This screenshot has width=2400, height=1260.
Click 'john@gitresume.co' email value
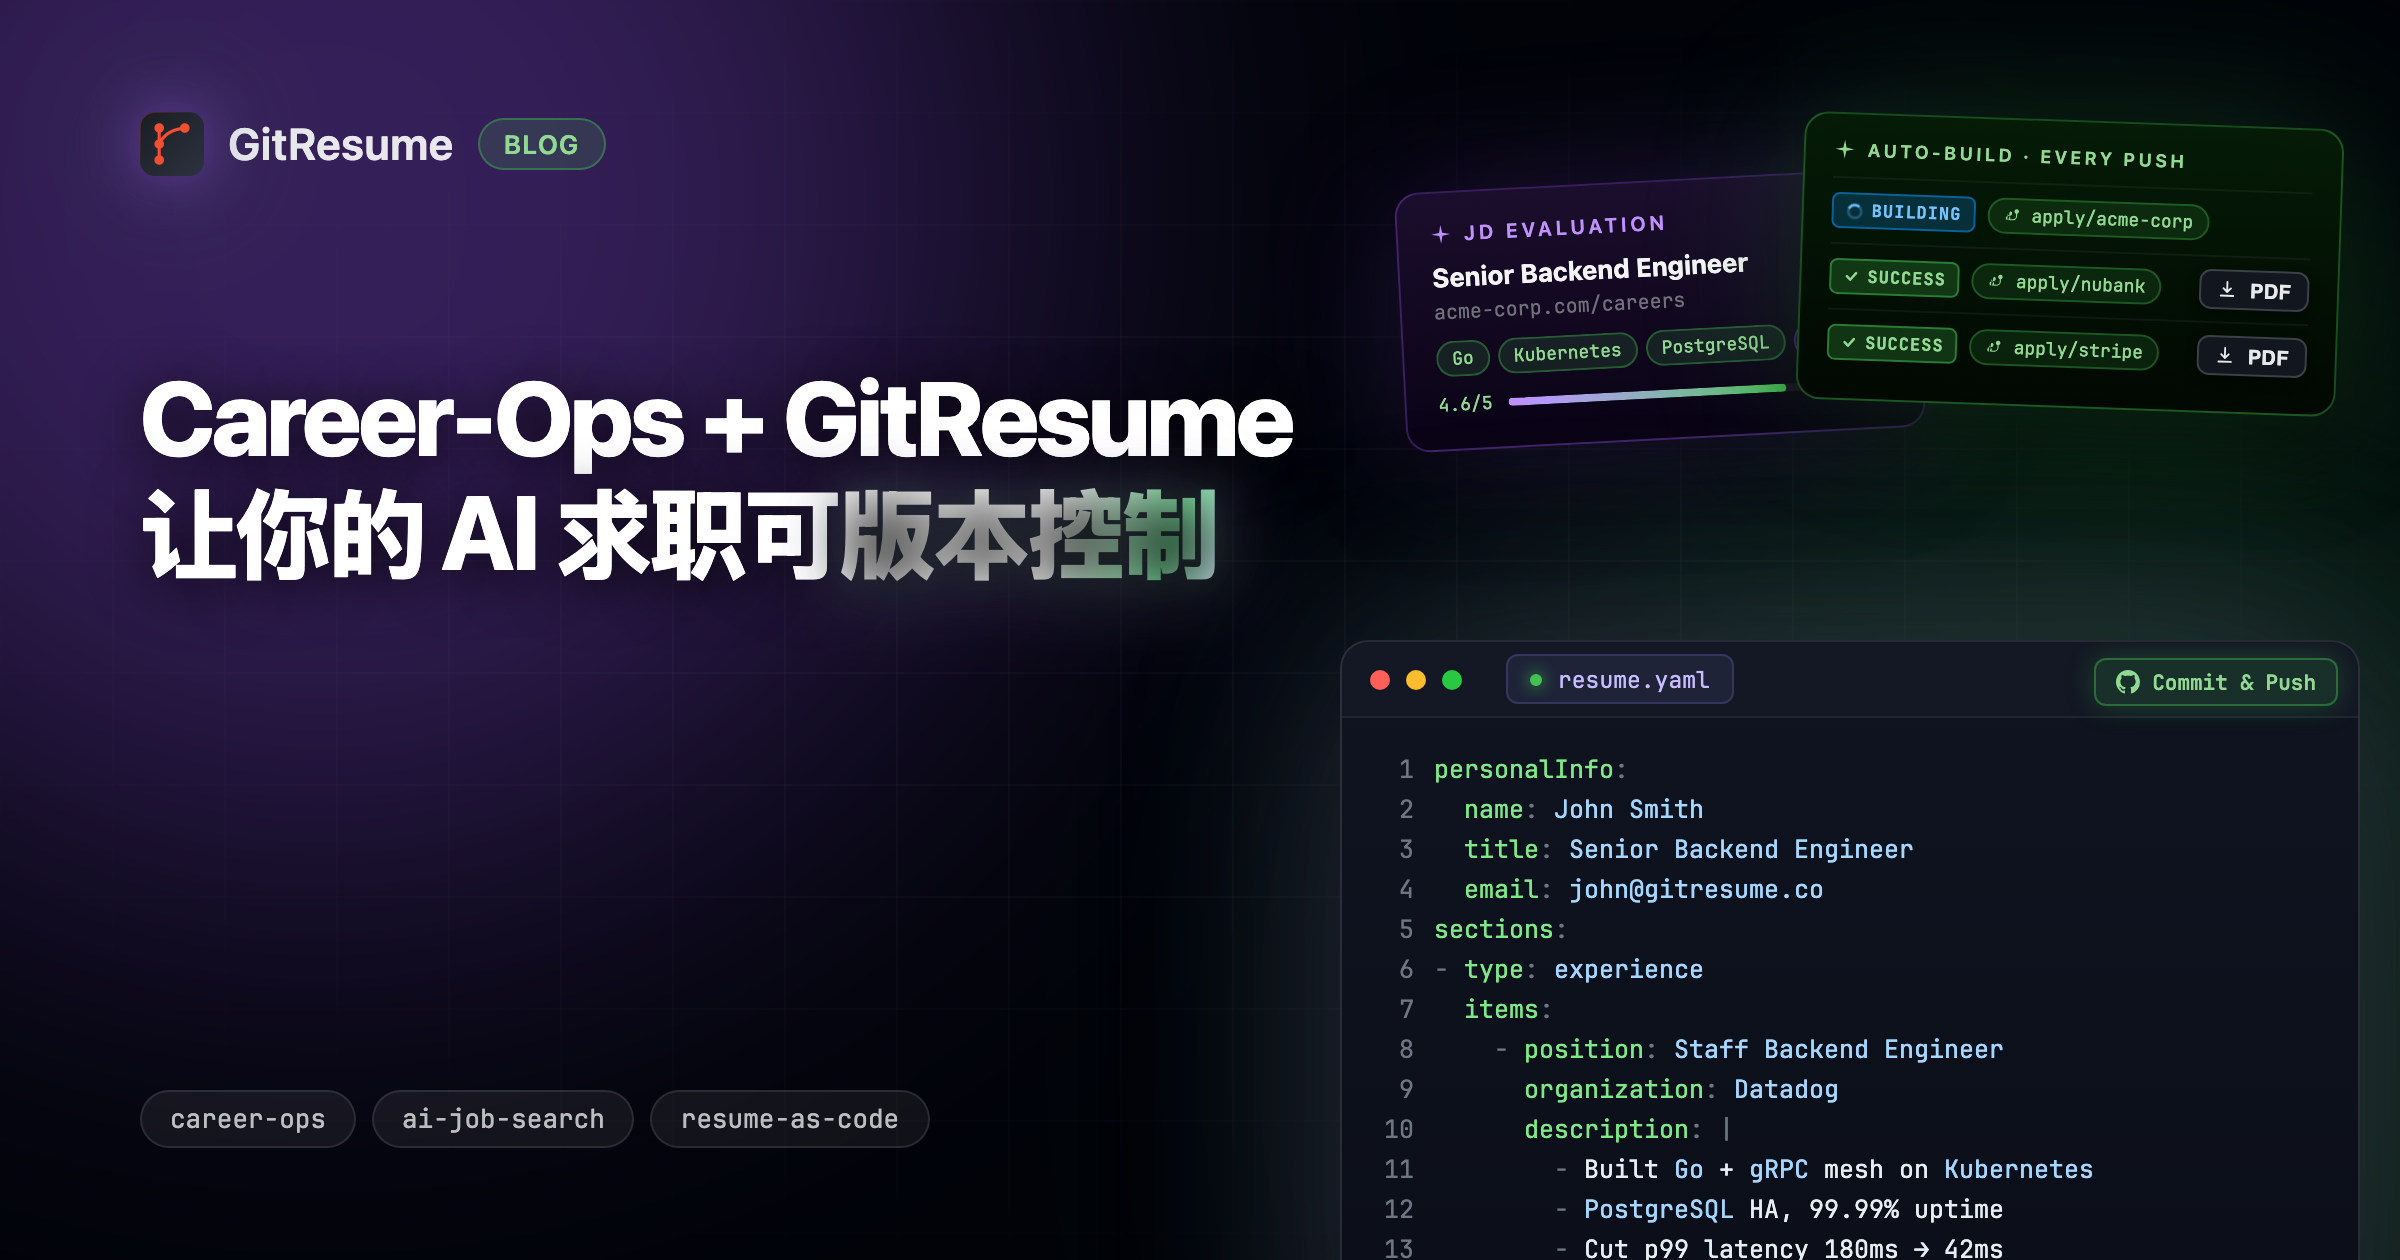(x=1696, y=889)
